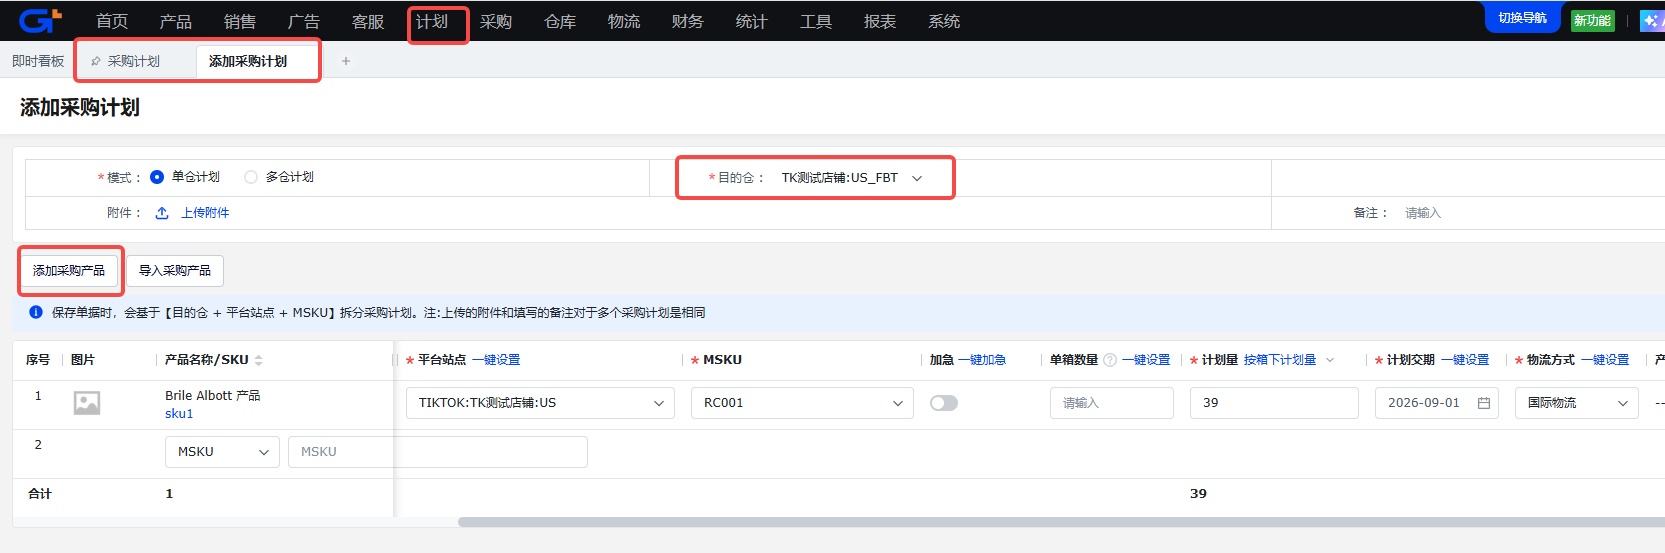The height and width of the screenshot is (553, 1665).
Task: Click 添加采购产品 button
Action: (x=69, y=271)
